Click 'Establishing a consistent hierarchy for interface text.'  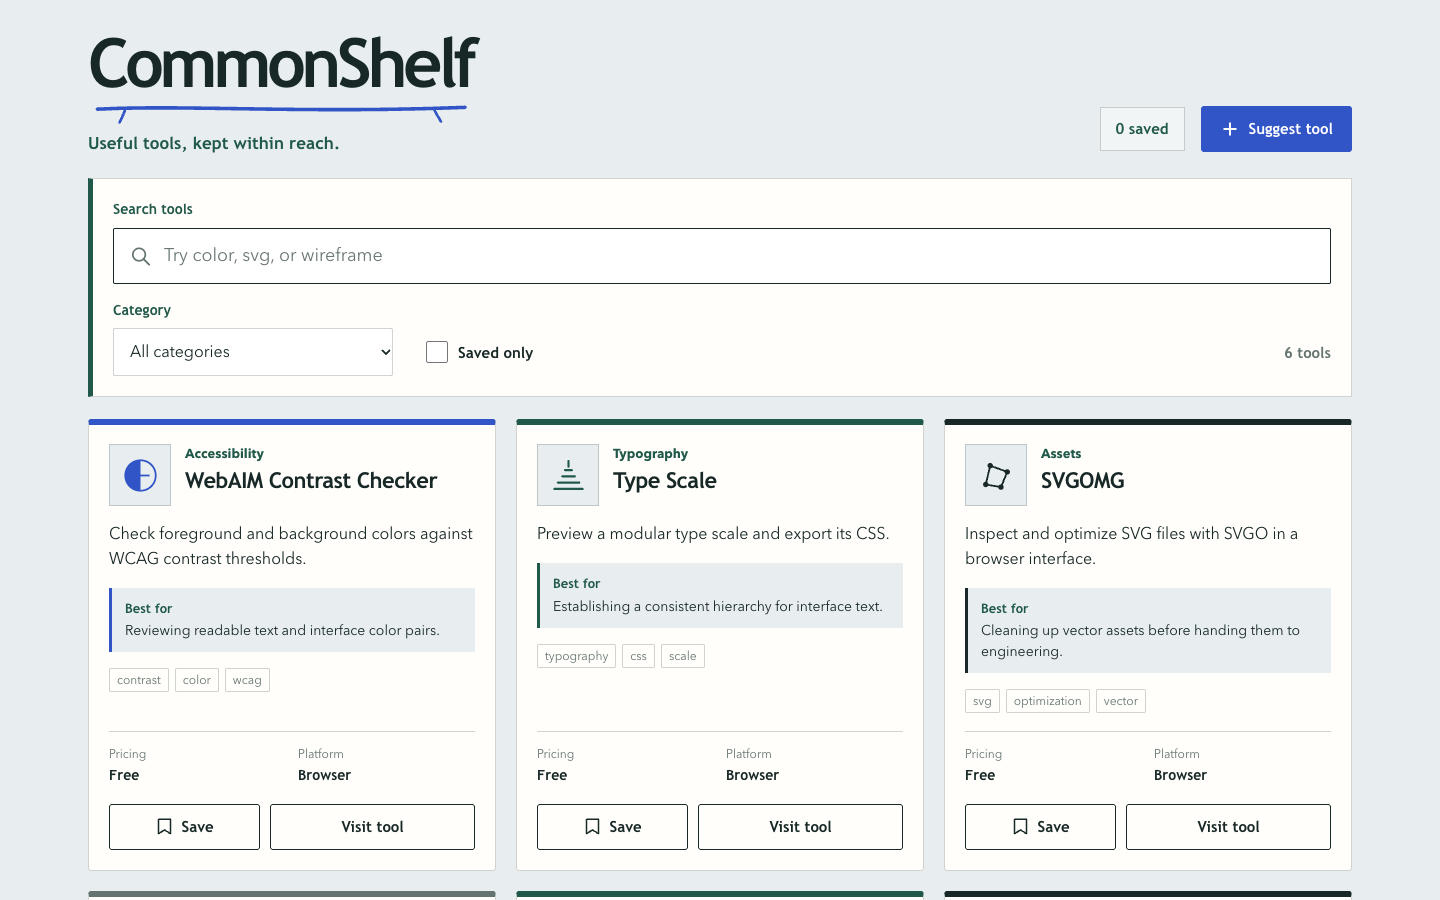[718, 606]
